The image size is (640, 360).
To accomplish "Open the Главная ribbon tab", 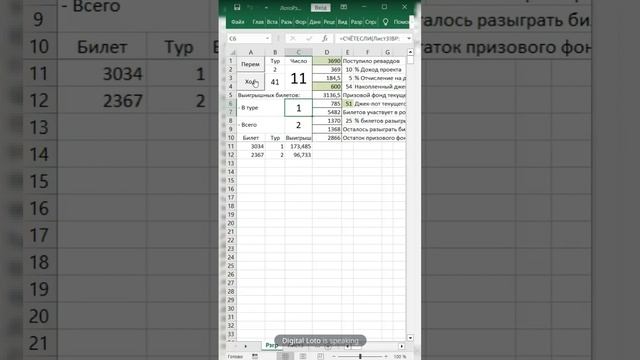I will (x=258, y=22).
